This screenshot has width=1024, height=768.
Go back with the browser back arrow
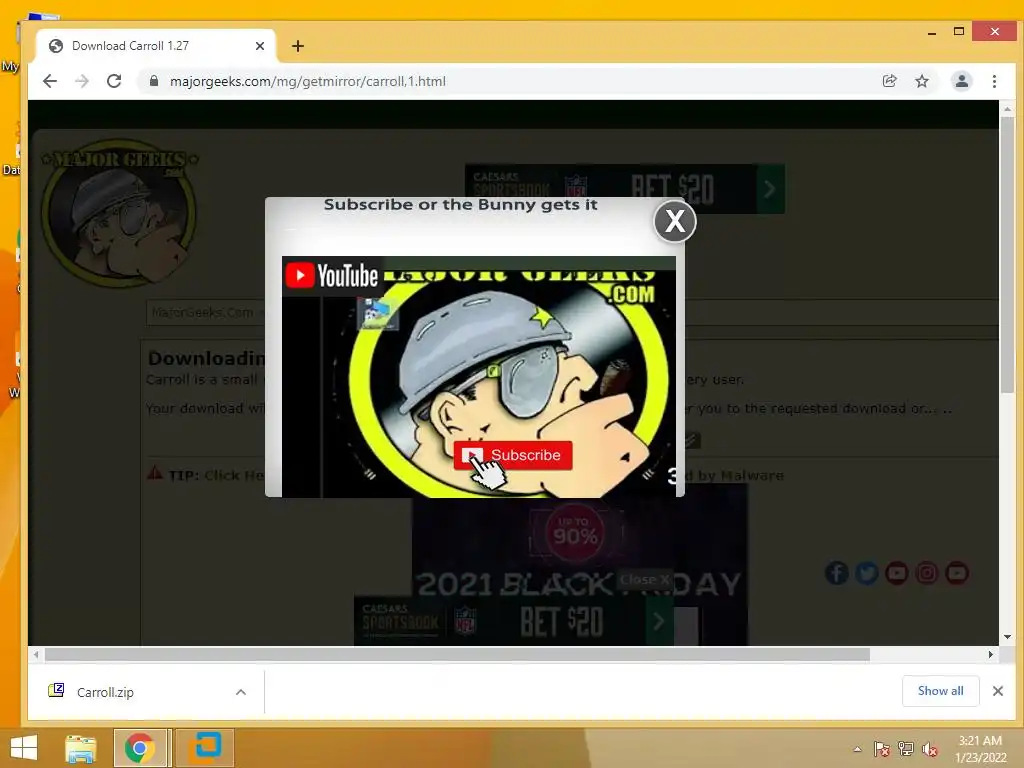[x=50, y=81]
